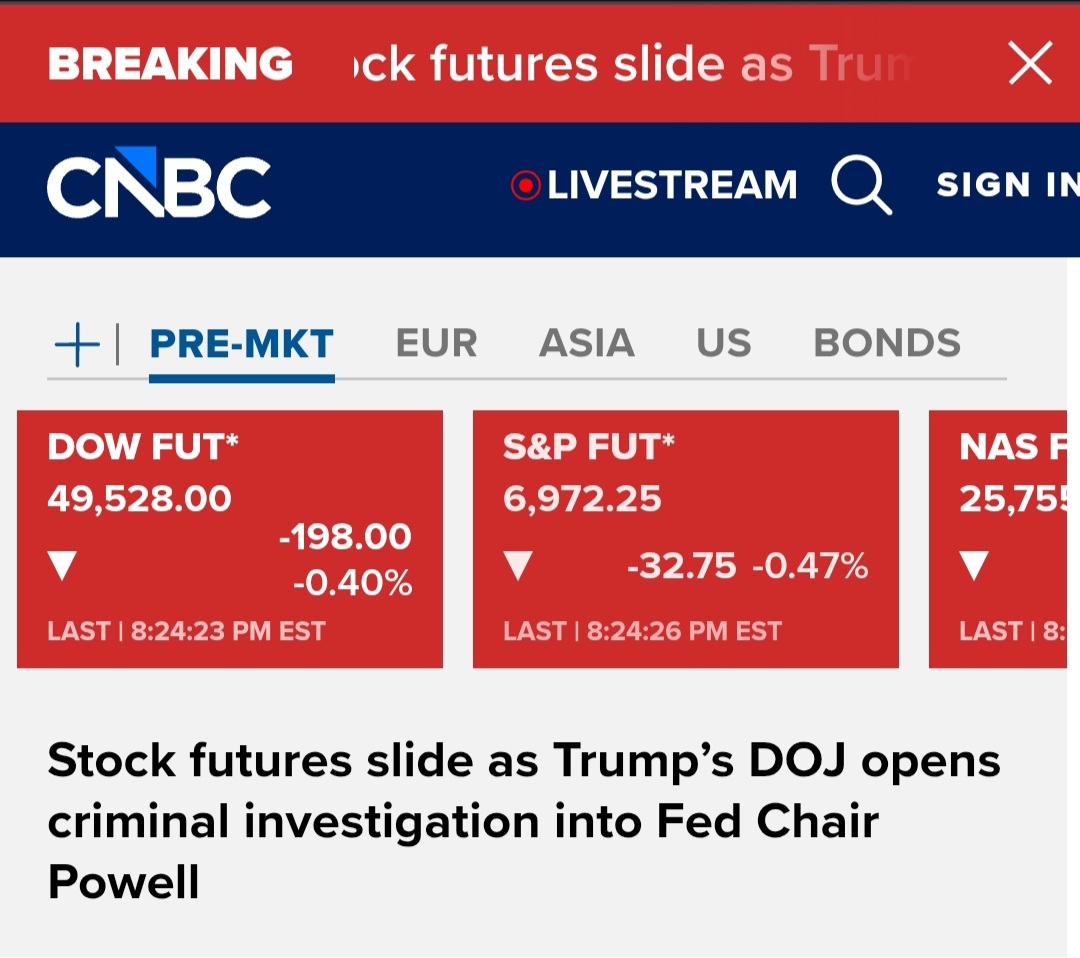Click the red live dot icon
Image resolution: width=1080 pixels, height=958 pixels.
click(525, 186)
